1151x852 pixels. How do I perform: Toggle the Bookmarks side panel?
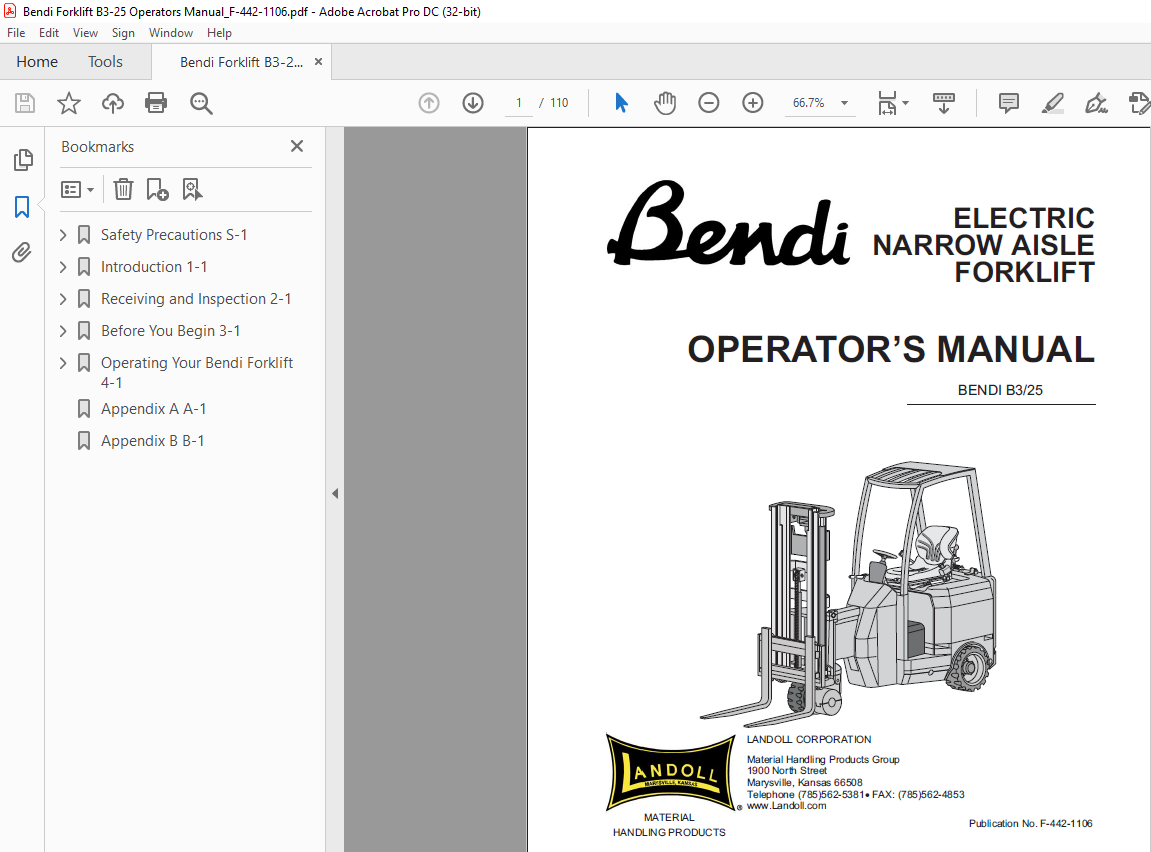[22, 207]
